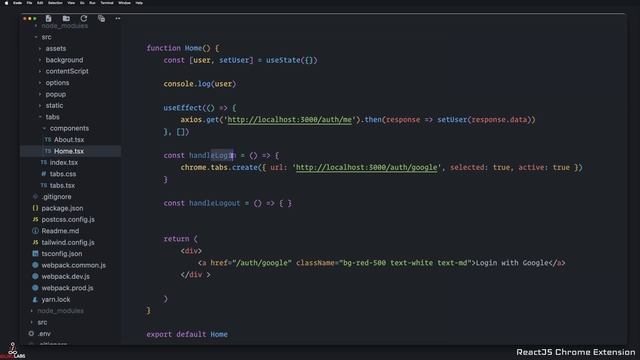Place cursor on 'useState' in code

pyautogui.click(x=283, y=60)
